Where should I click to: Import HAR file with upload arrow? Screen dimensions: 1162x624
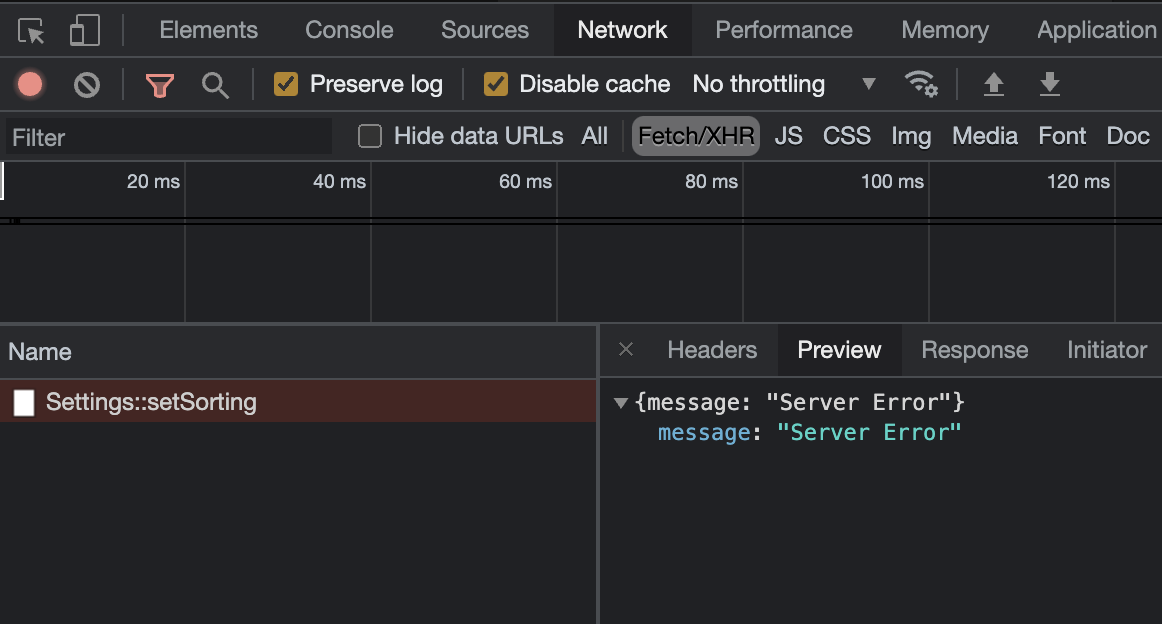(994, 84)
